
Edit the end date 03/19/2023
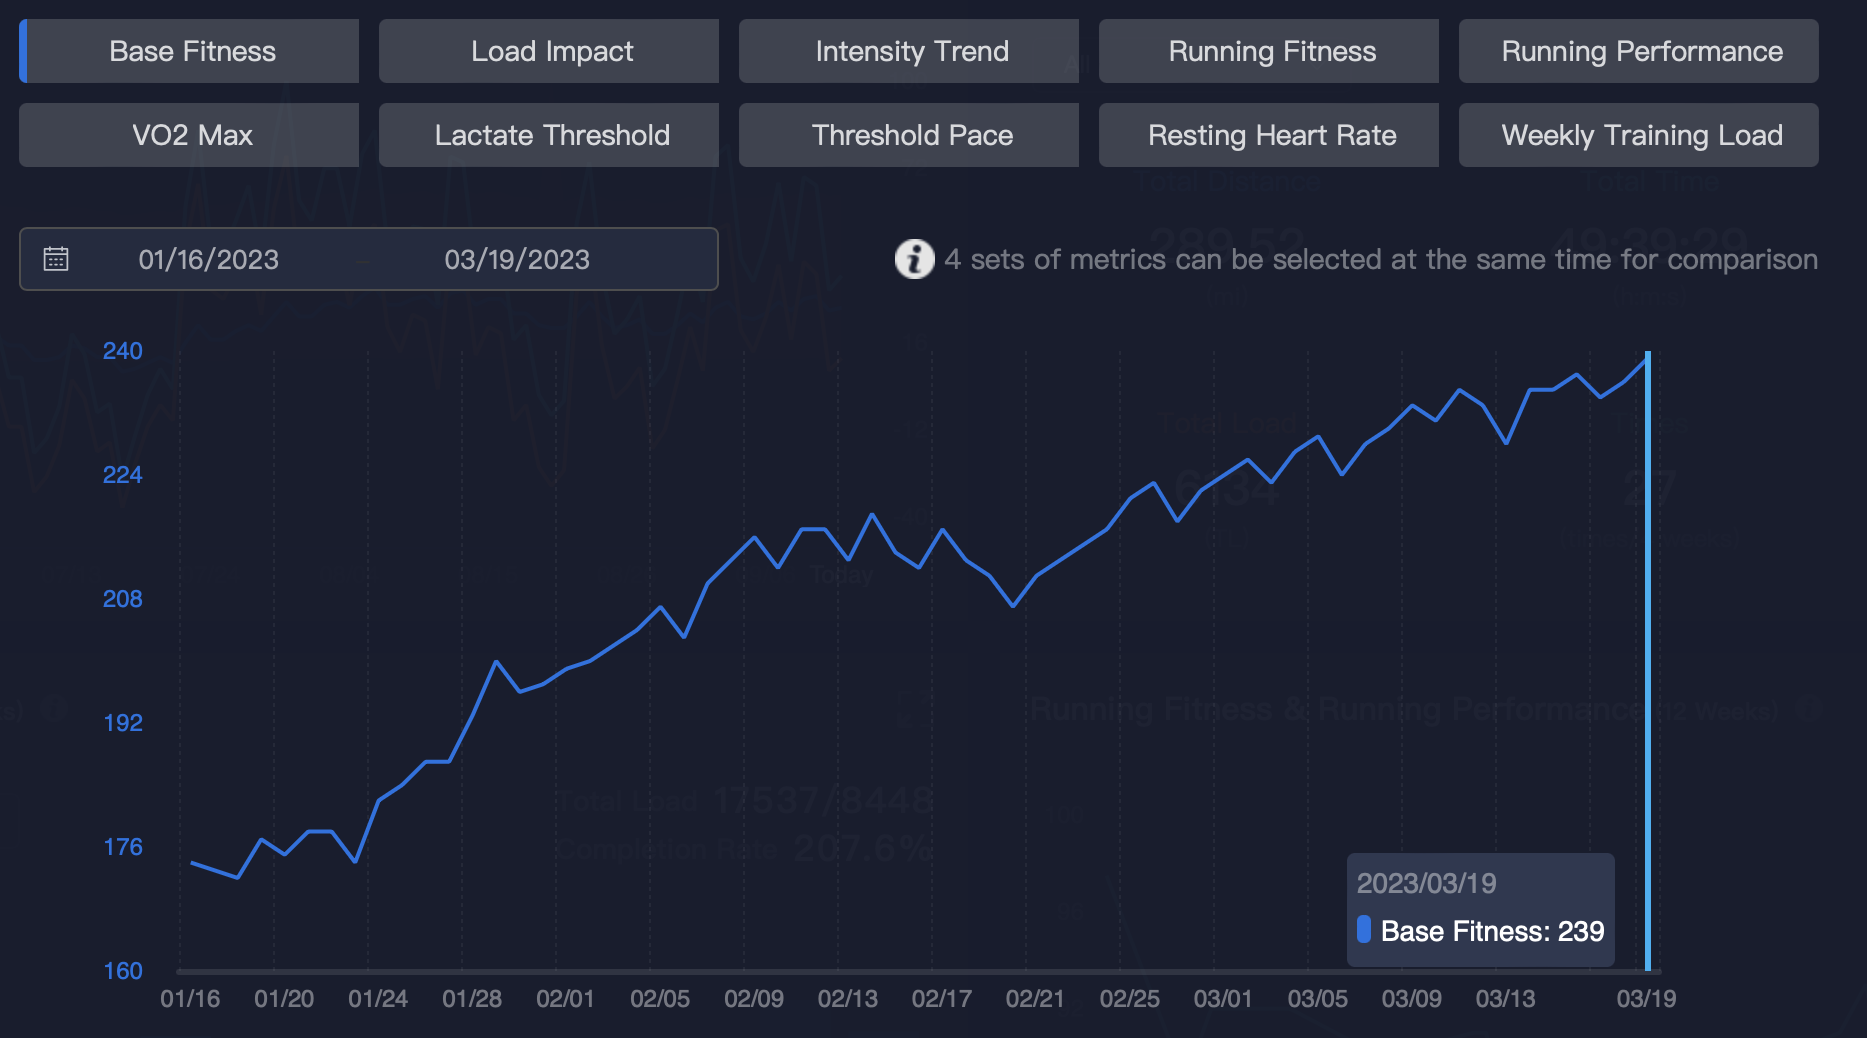(x=517, y=260)
